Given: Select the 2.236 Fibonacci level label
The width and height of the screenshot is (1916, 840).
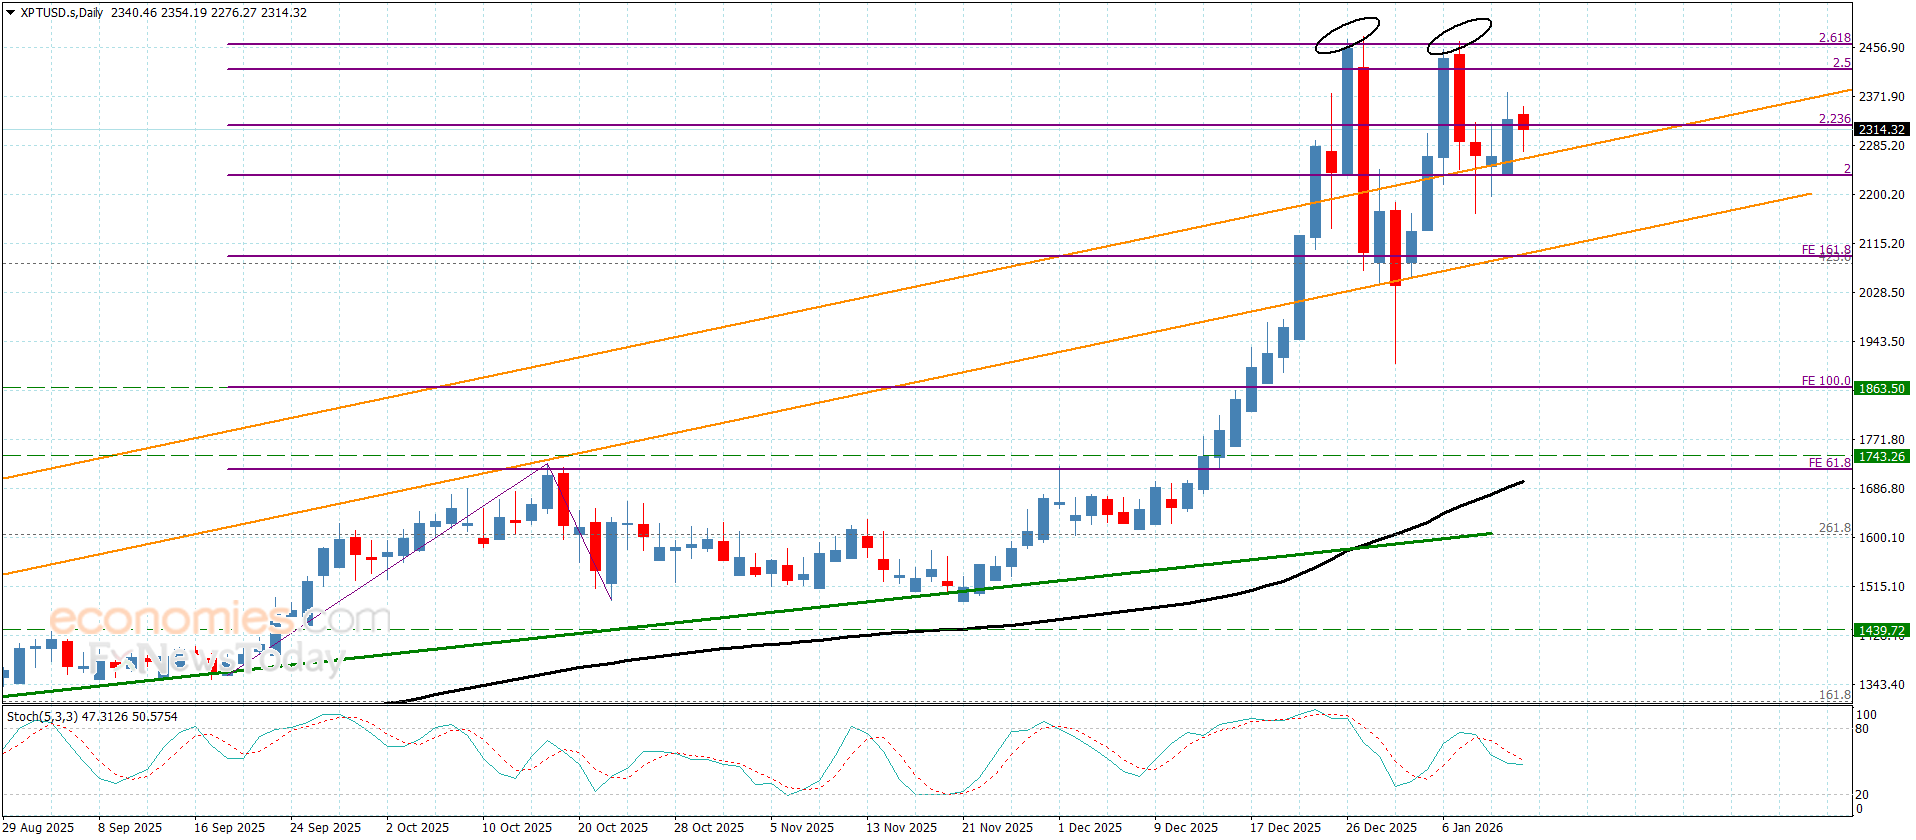Looking at the screenshot, I should (x=1834, y=119).
